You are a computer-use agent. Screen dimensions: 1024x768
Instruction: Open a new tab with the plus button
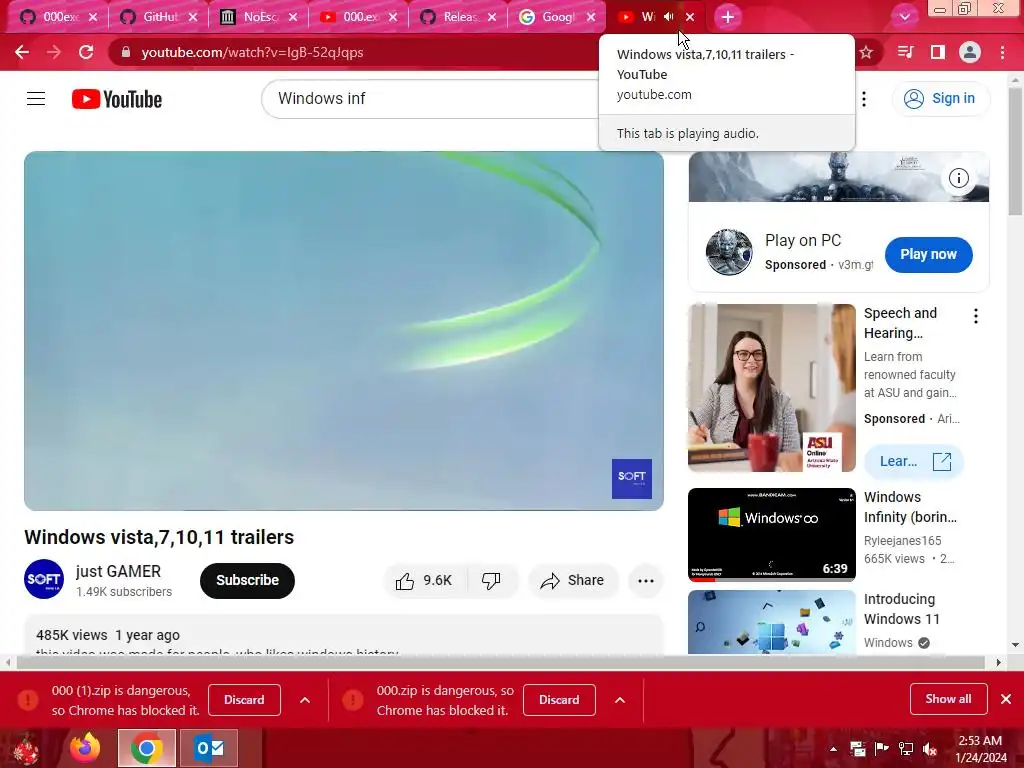(x=728, y=17)
